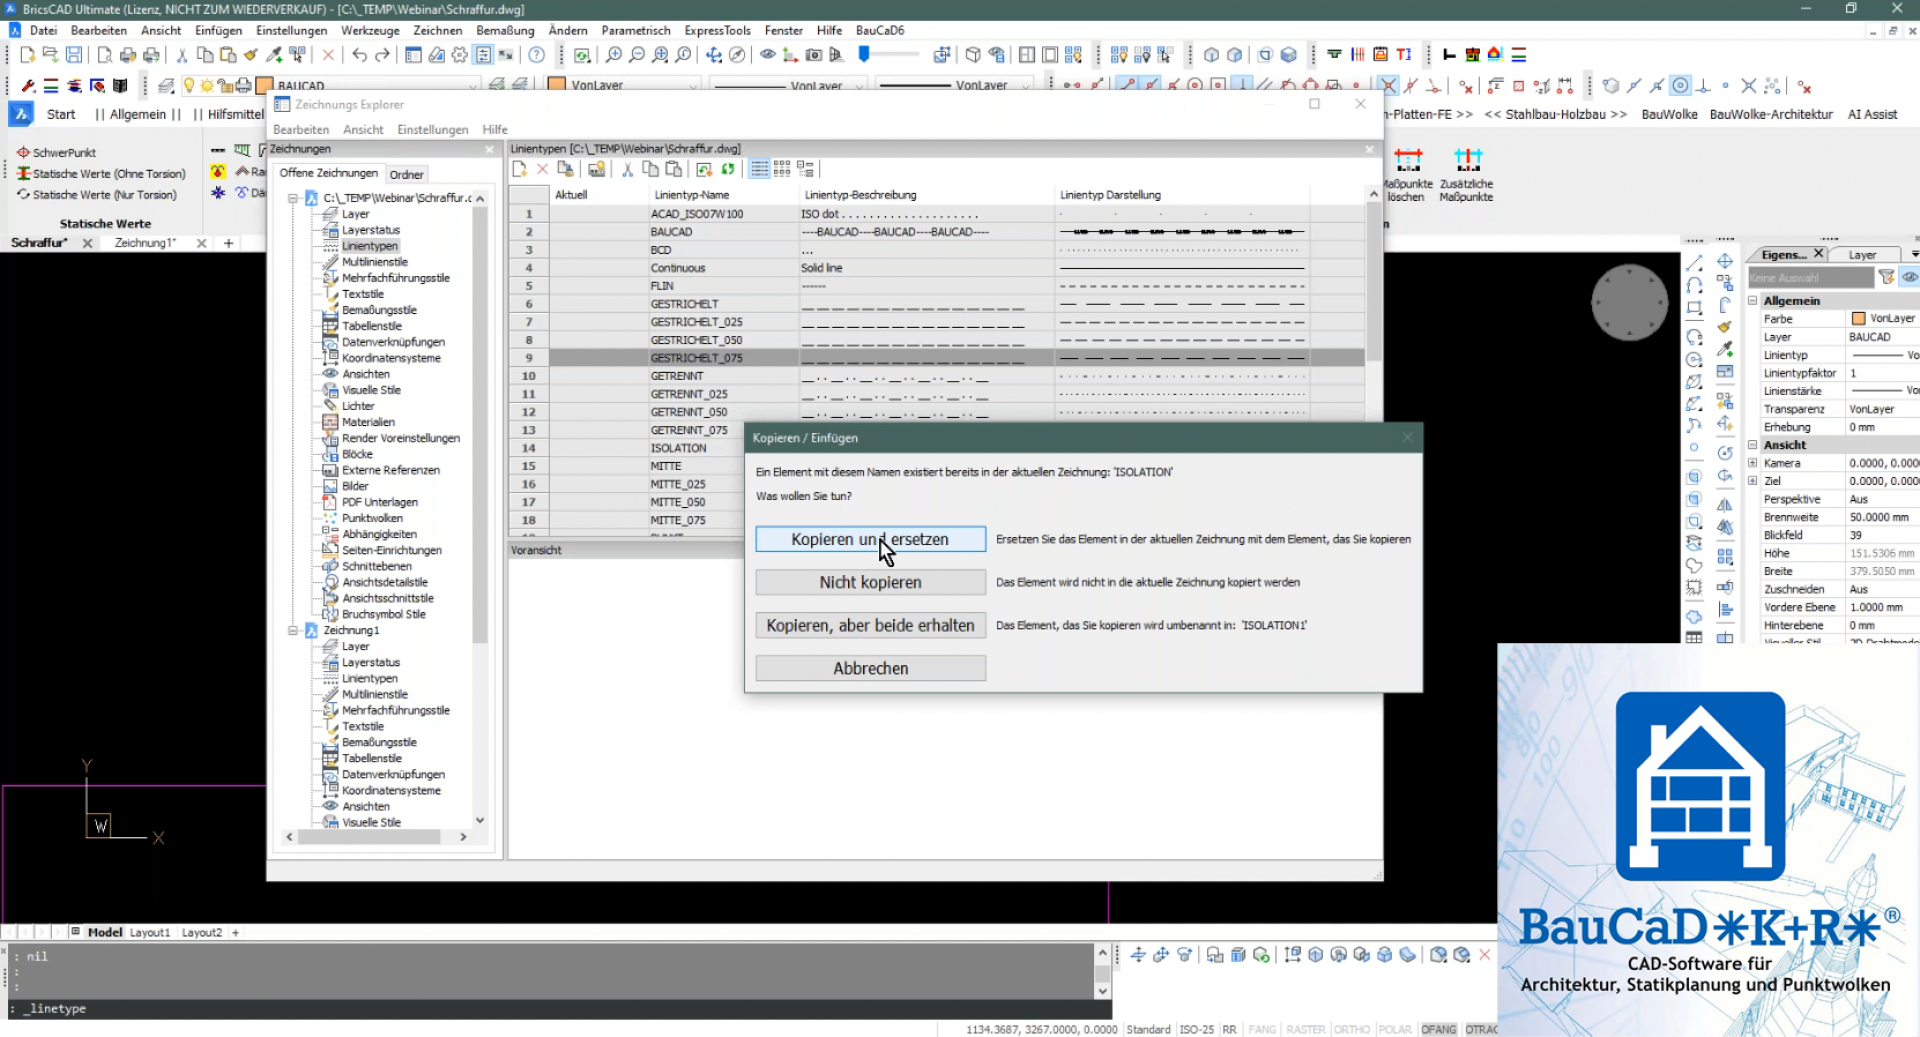Toggle the eye icon in properties panel
This screenshot has width=1920, height=1037.
[1909, 277]
